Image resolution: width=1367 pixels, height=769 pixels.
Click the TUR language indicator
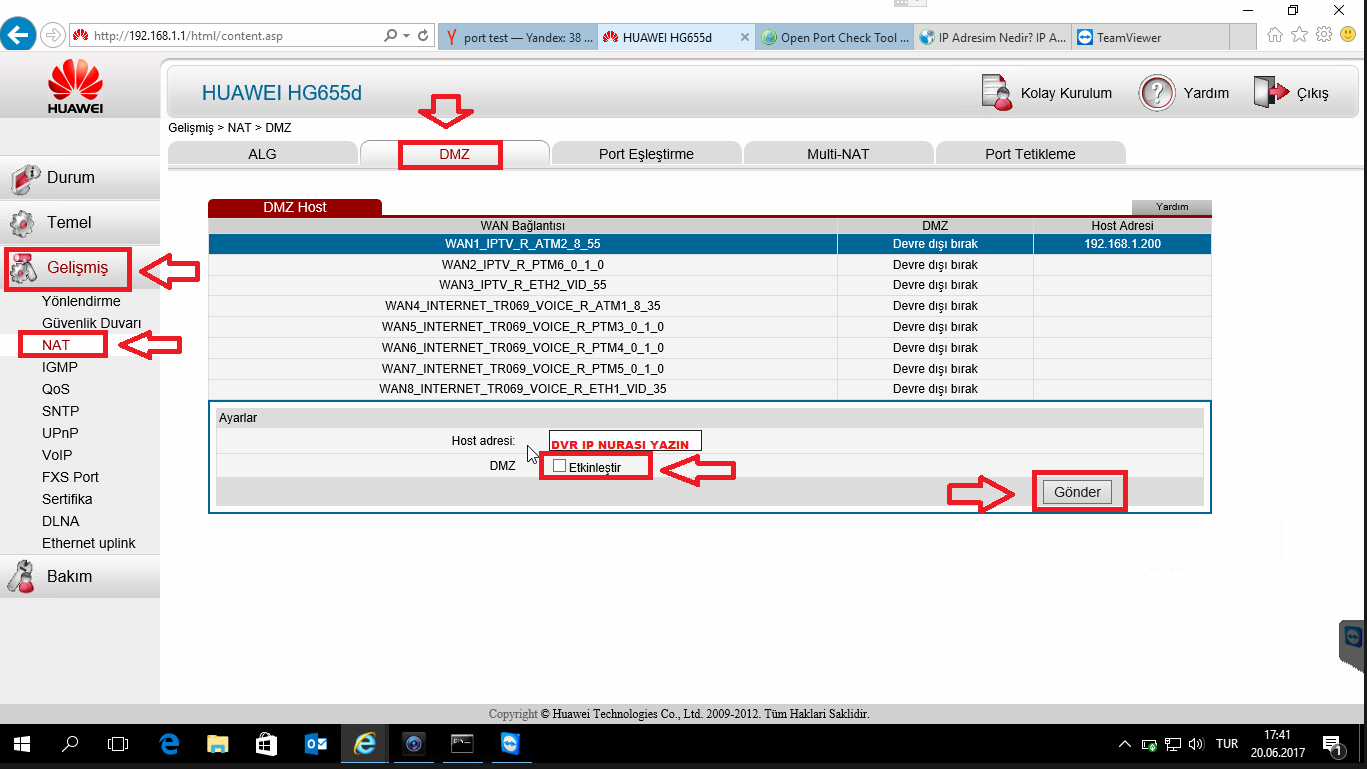(1227, 744)
